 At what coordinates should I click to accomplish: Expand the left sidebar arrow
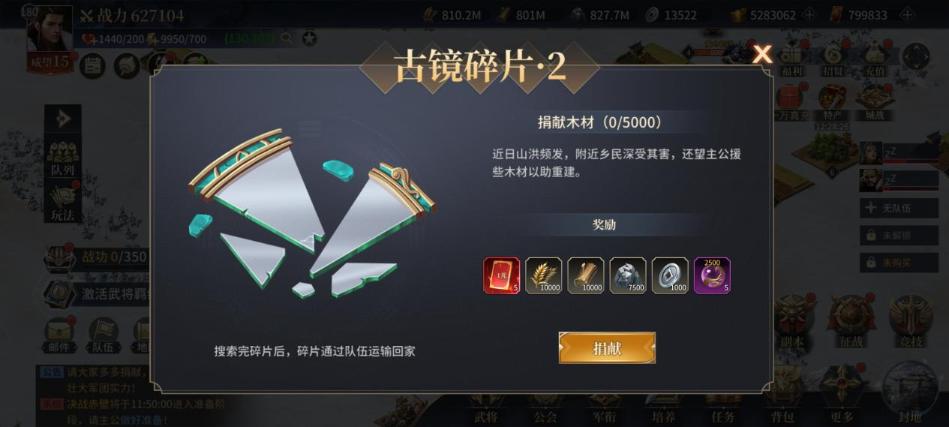coord(63,119)
